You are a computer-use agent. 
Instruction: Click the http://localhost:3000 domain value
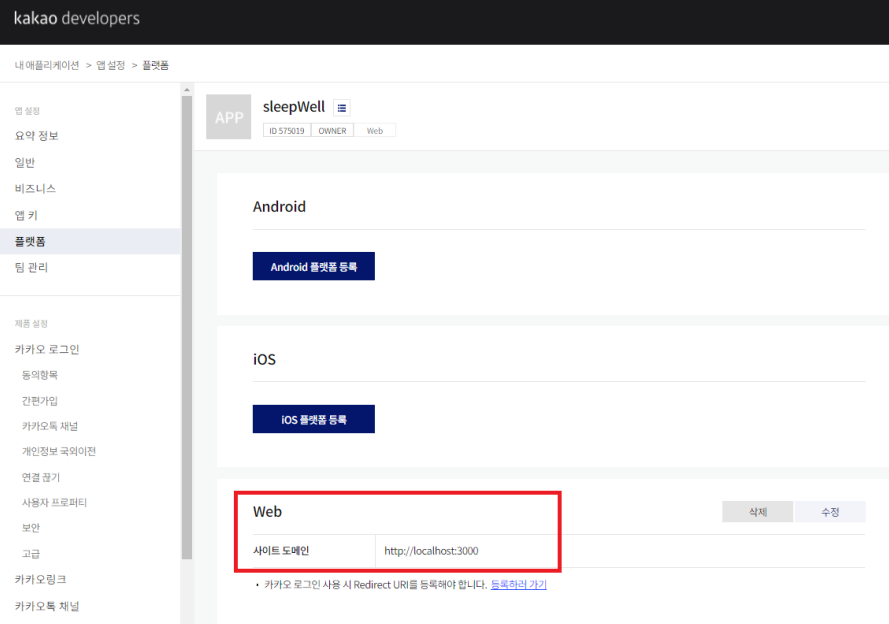click(x=431, y=551)
